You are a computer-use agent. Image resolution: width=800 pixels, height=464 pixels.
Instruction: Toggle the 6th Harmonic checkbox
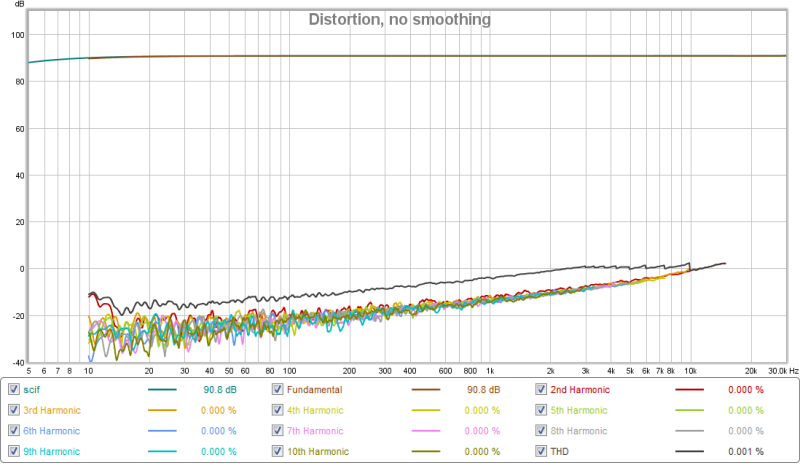14,430
